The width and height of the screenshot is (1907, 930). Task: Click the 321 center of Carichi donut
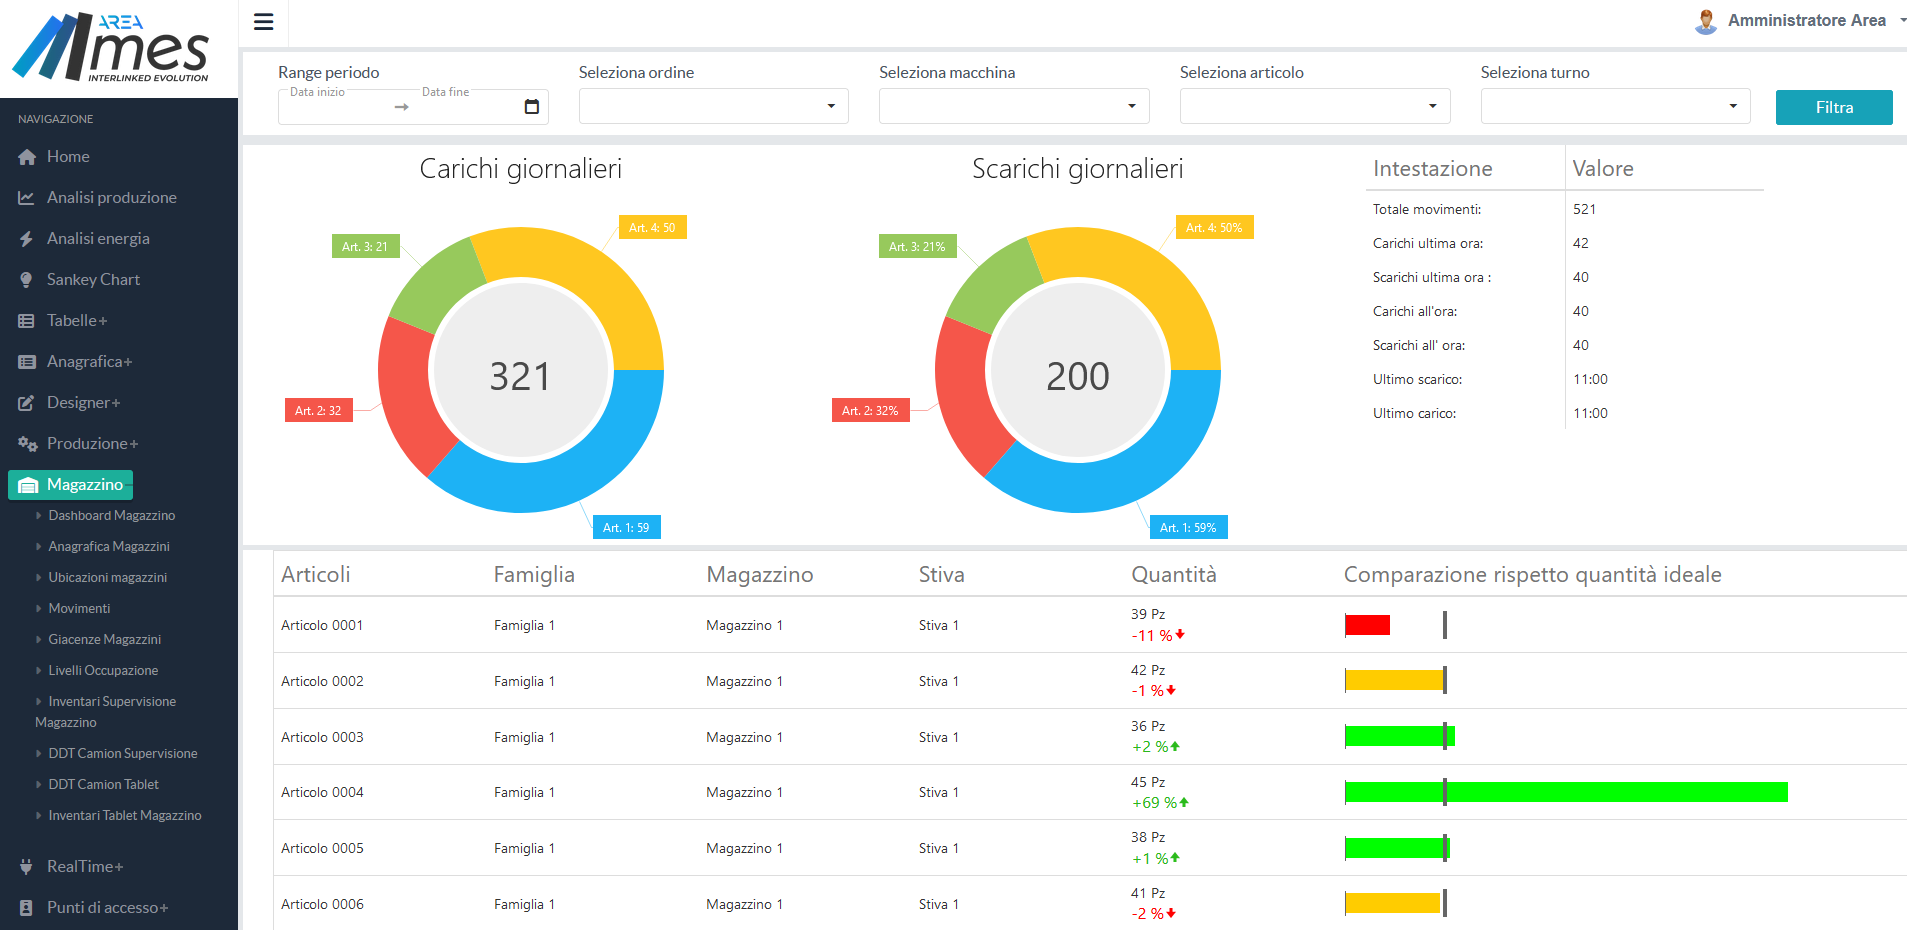click(520, 377)
